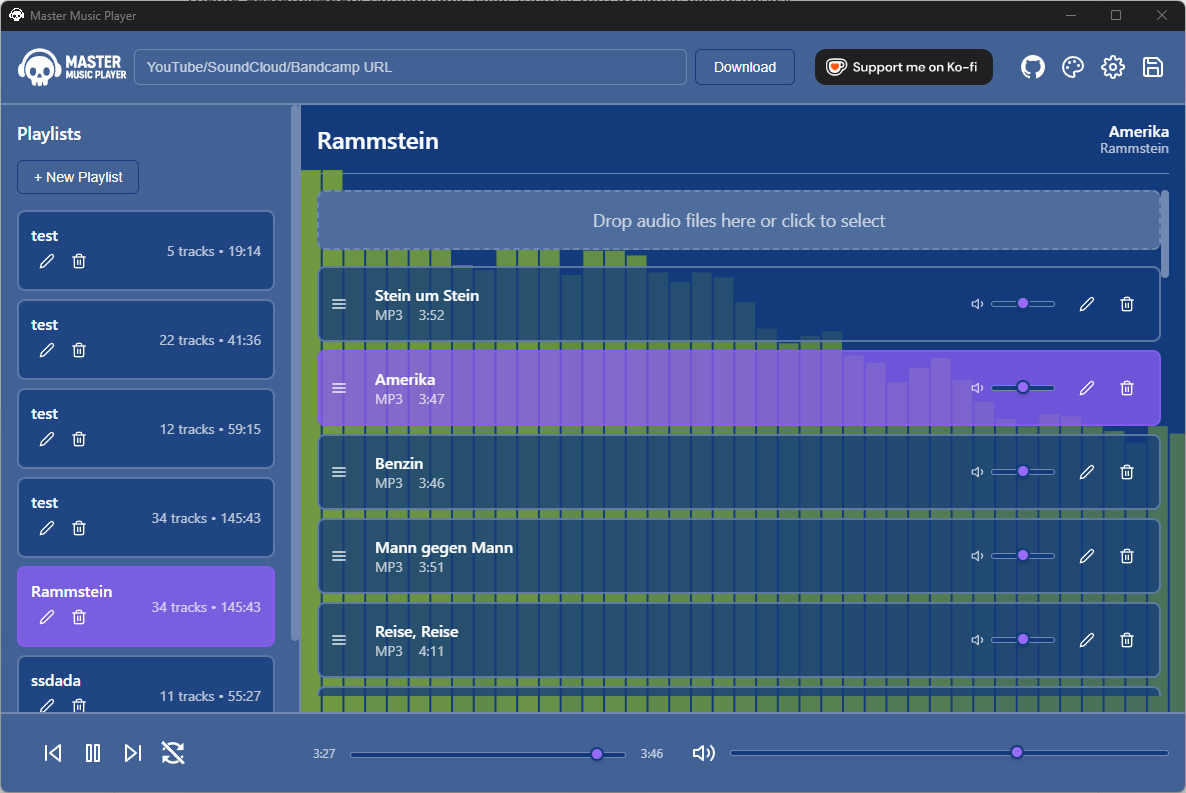
Task: Edit the first test playlist (5 tracks)
Action: click(x=47, y=261)
